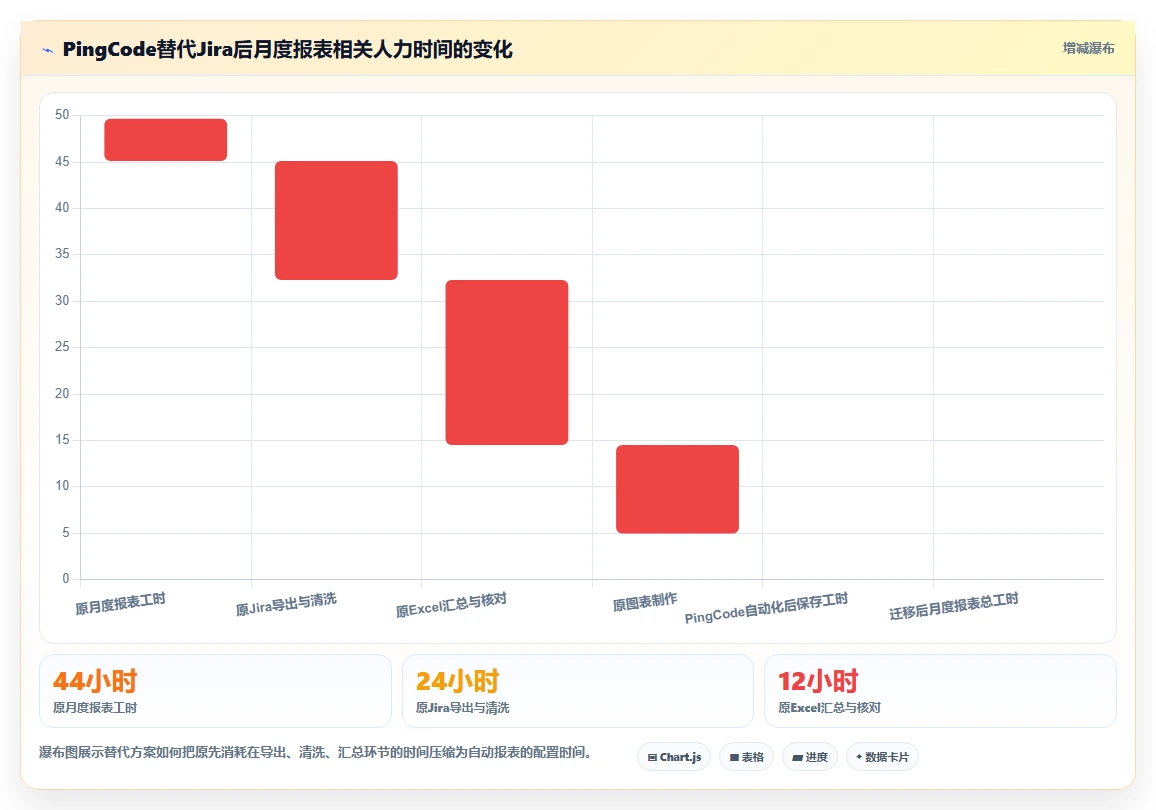Click the description text starting with 瀑布图展示
1156x810 pixels.
coord(315,753)
